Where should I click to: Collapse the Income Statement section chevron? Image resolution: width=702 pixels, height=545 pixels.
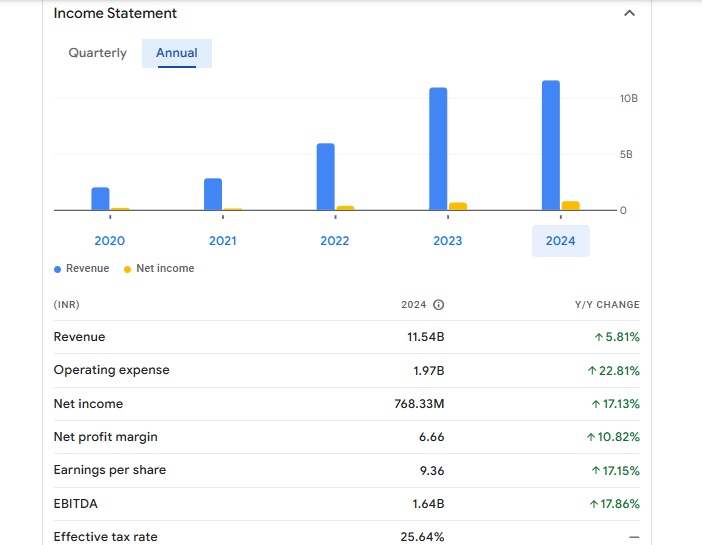click(629, 13)
